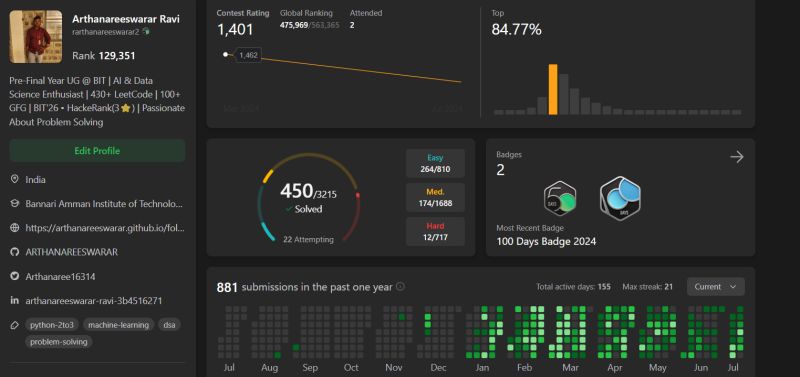Screen dimensions: 800x377
Task: Click the LinkedIn icon in the profile sidebar
Action: pyautogui.click(x=15, y=300)
